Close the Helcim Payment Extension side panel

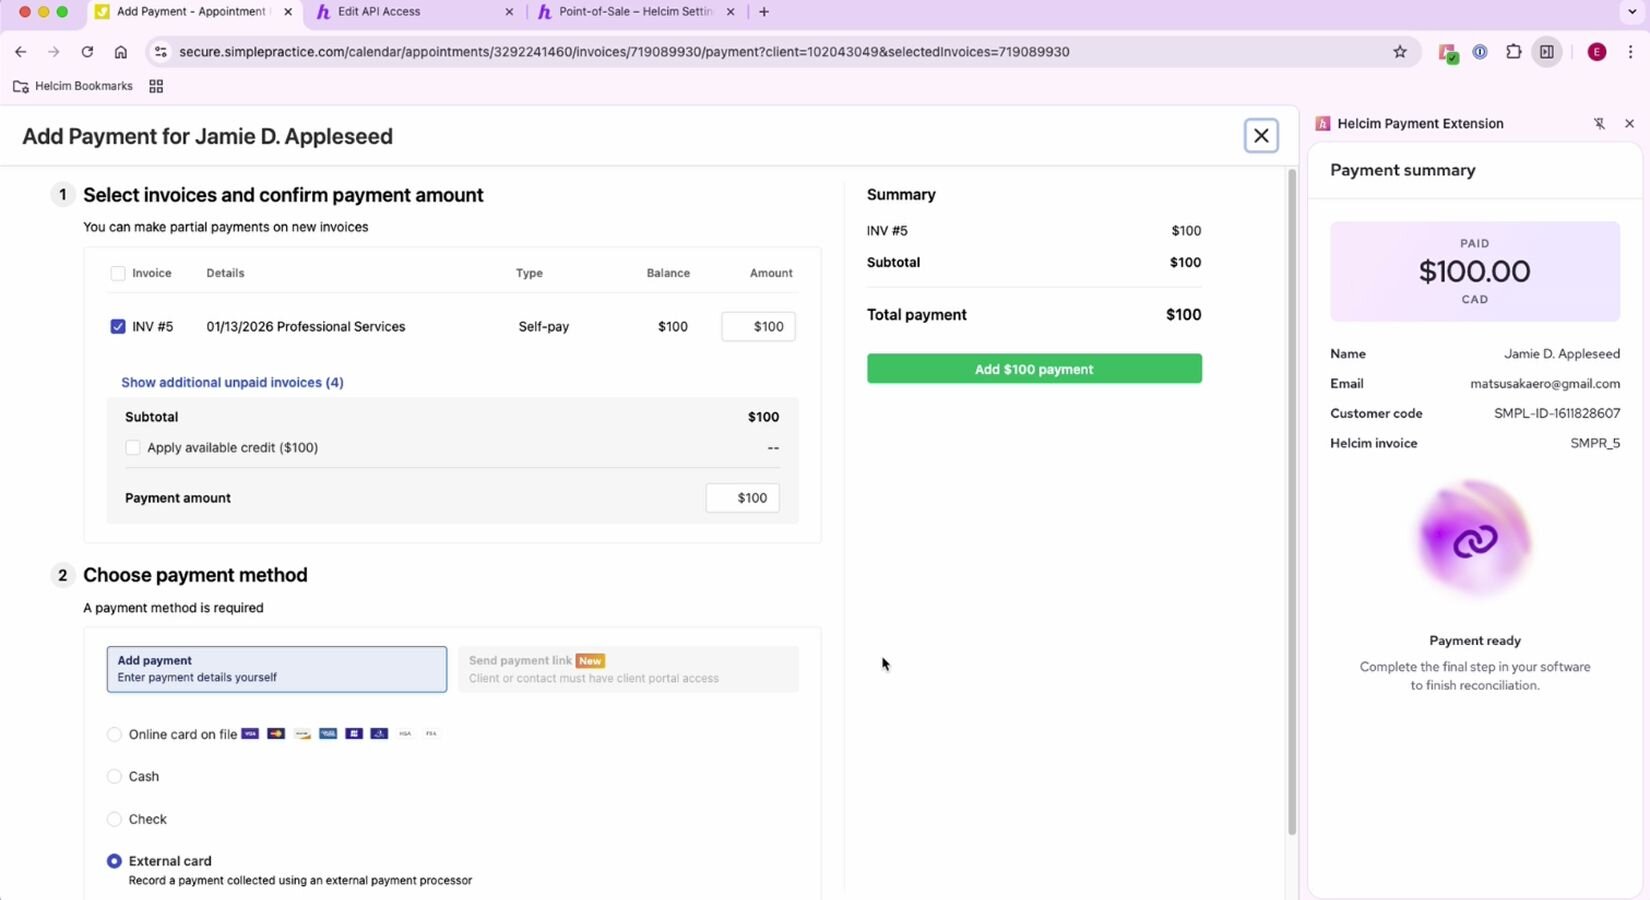tap(1629, 124)
